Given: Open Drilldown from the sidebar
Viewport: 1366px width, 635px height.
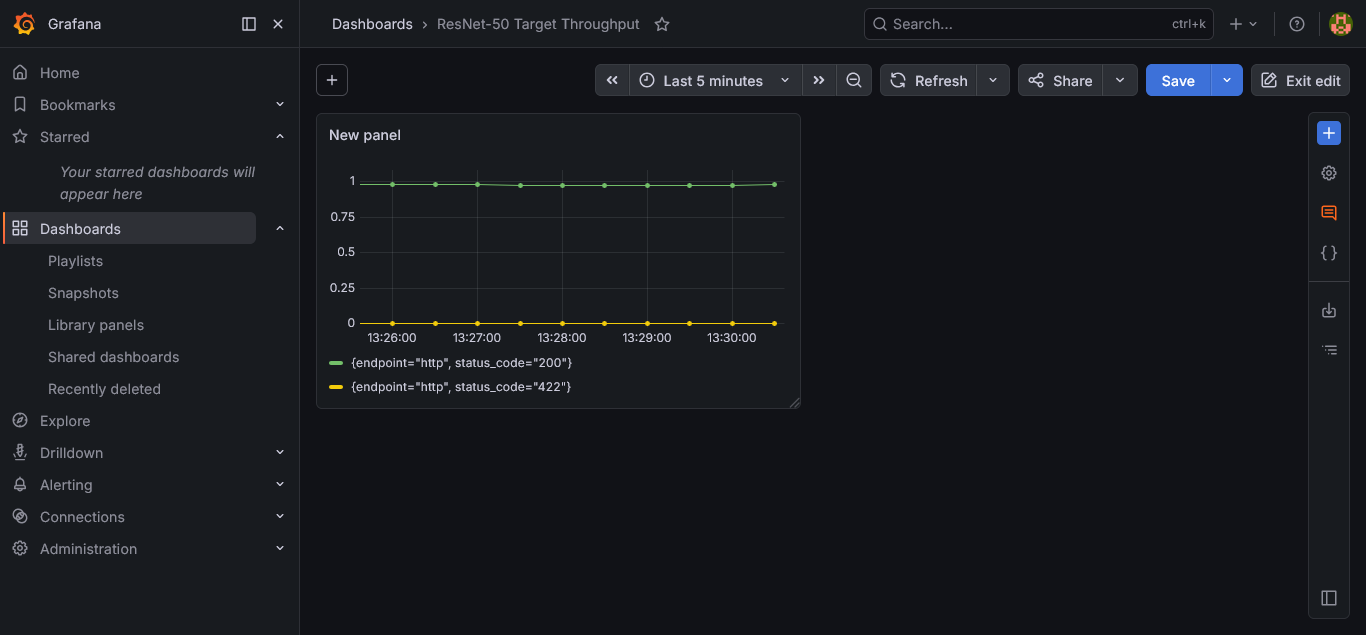Looking at the screenshot, I should click(71, 453).
